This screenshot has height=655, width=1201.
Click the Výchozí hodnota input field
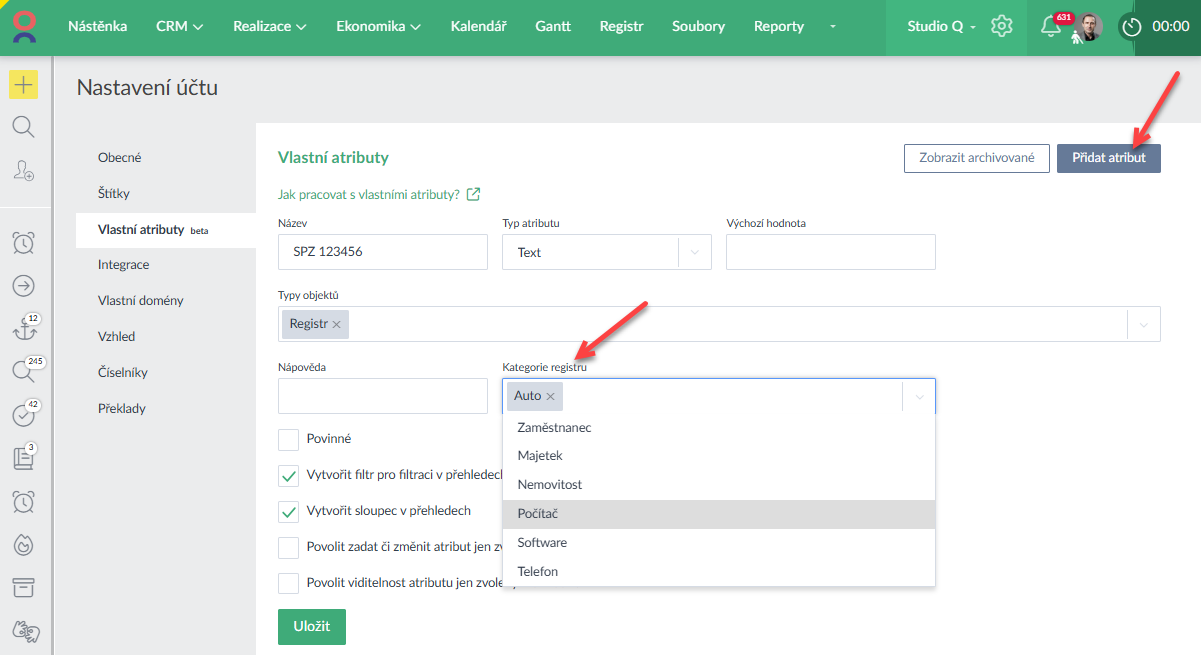tap(830, 252)
